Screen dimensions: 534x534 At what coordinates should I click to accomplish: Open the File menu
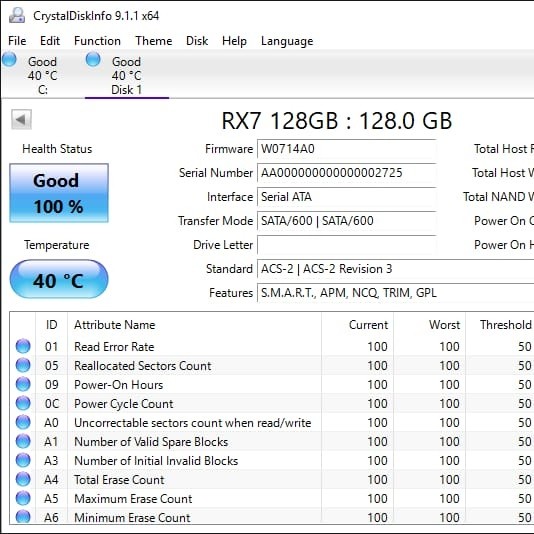(17, 41)
